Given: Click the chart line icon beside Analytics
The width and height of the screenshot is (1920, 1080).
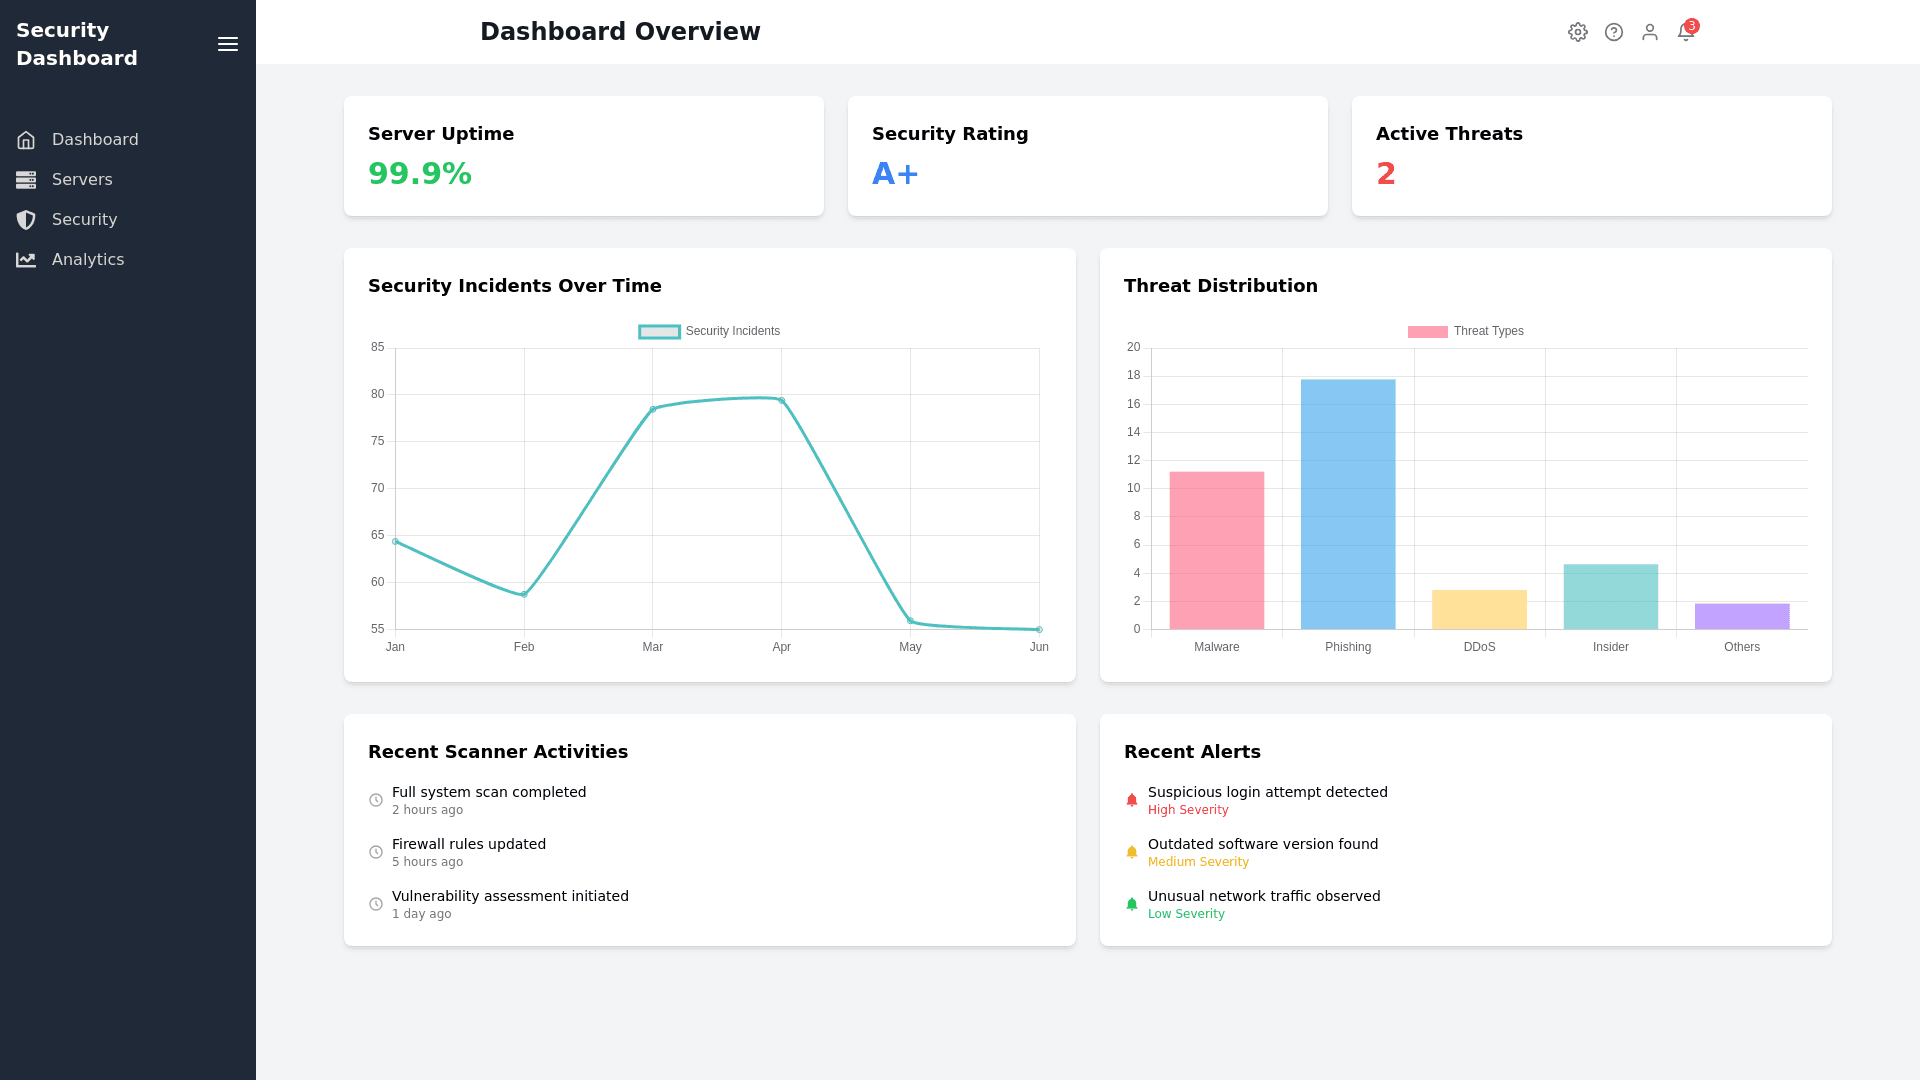Looking at the screenshot, I should (26, 260).
